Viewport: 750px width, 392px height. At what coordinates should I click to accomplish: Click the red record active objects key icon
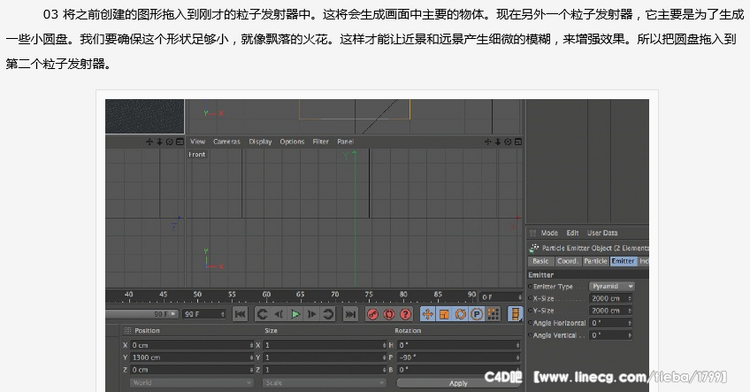[x=373, y=314]
